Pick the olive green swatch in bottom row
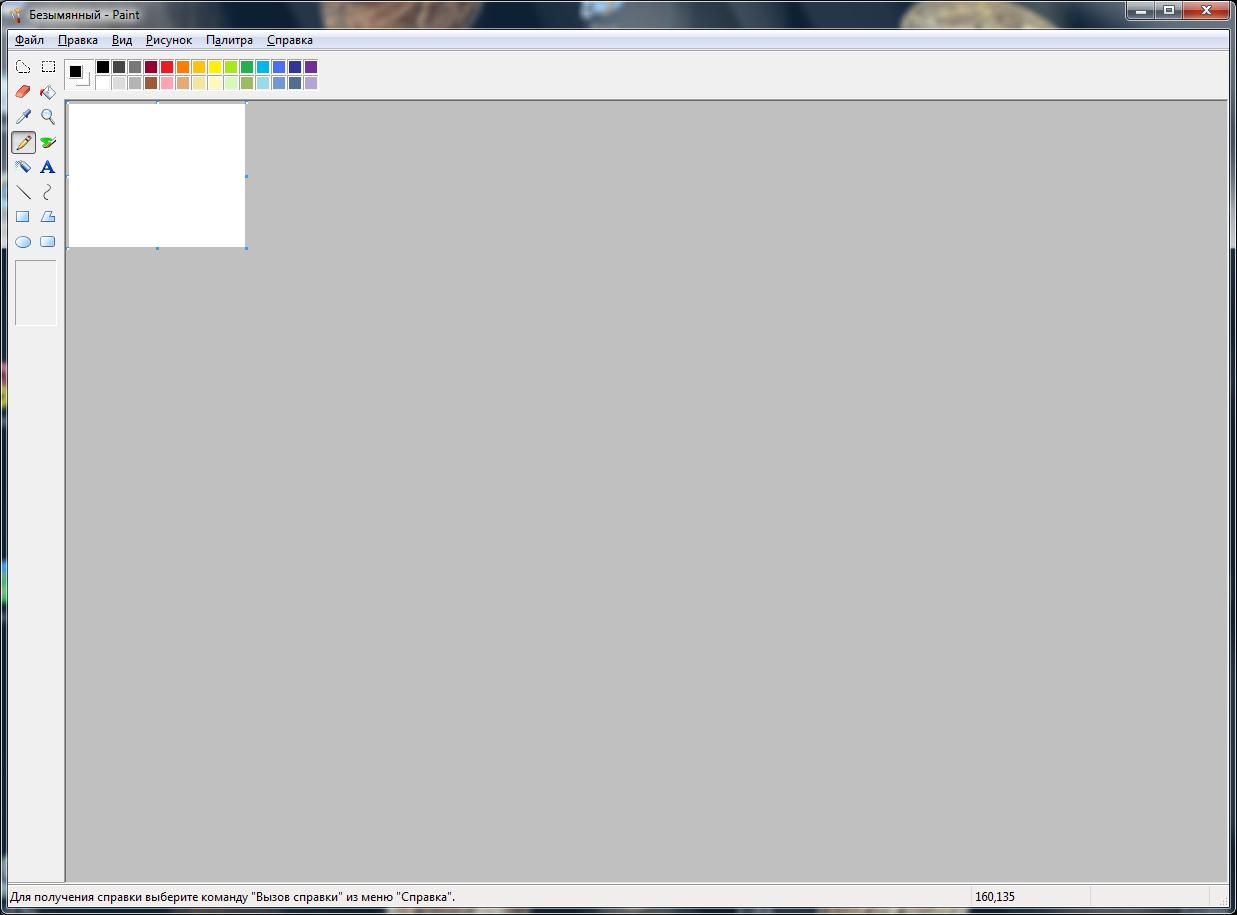This screenshot has width=1237, height=915. coord(247,83)
